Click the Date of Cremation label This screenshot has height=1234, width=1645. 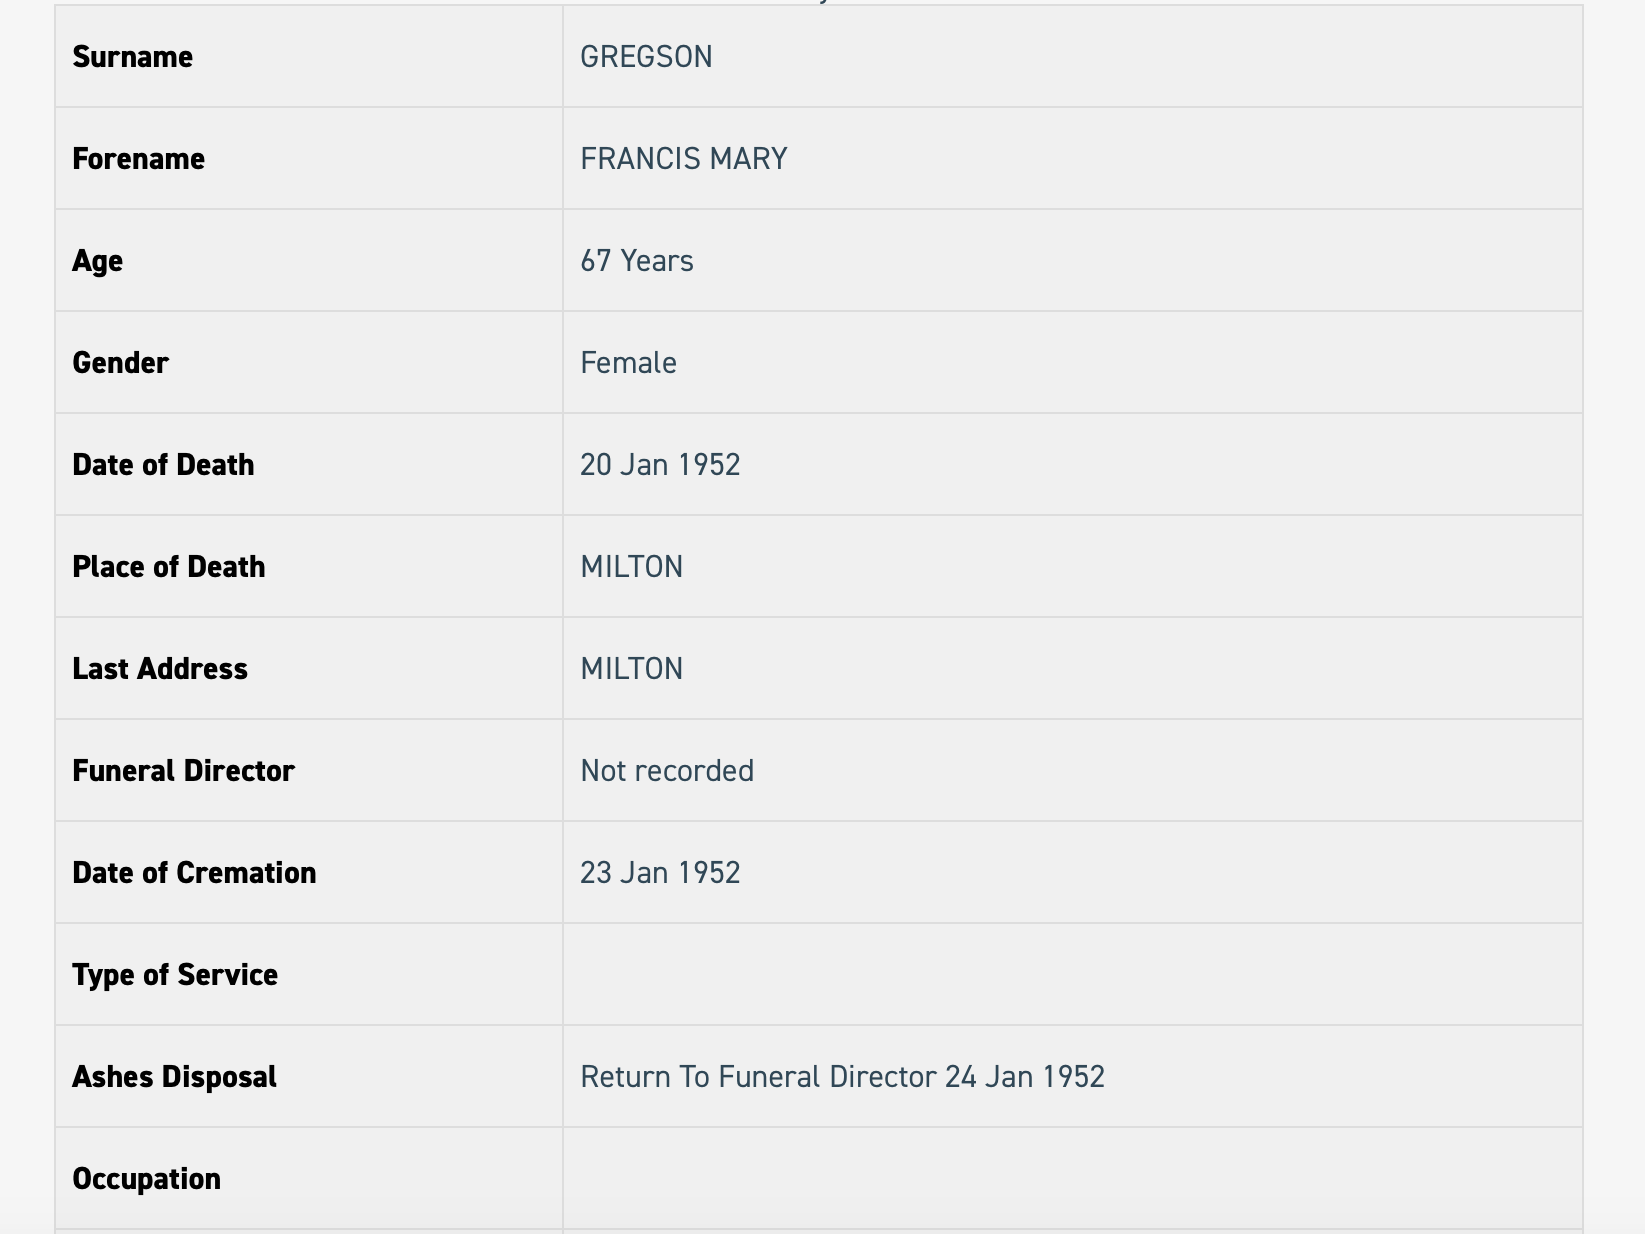click(195, 873)
